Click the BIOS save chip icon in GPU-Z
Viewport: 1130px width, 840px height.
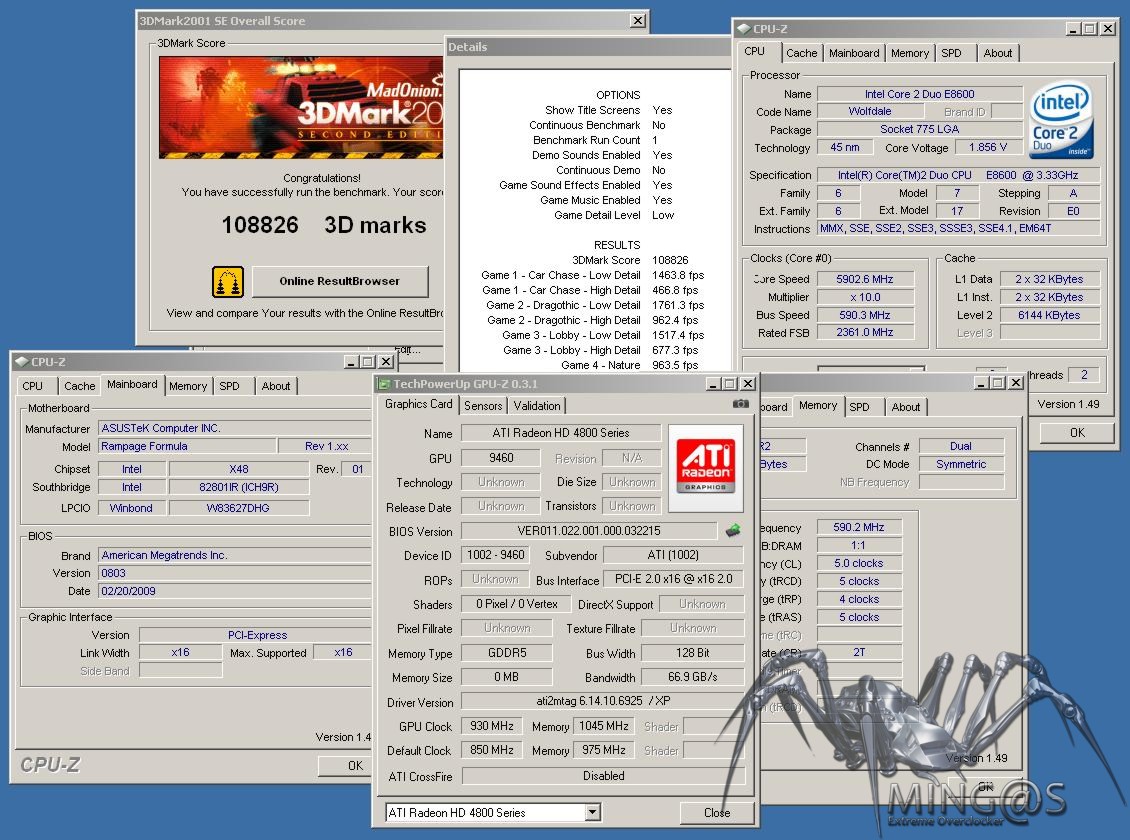pyautogui.click(x=733, y=531)
